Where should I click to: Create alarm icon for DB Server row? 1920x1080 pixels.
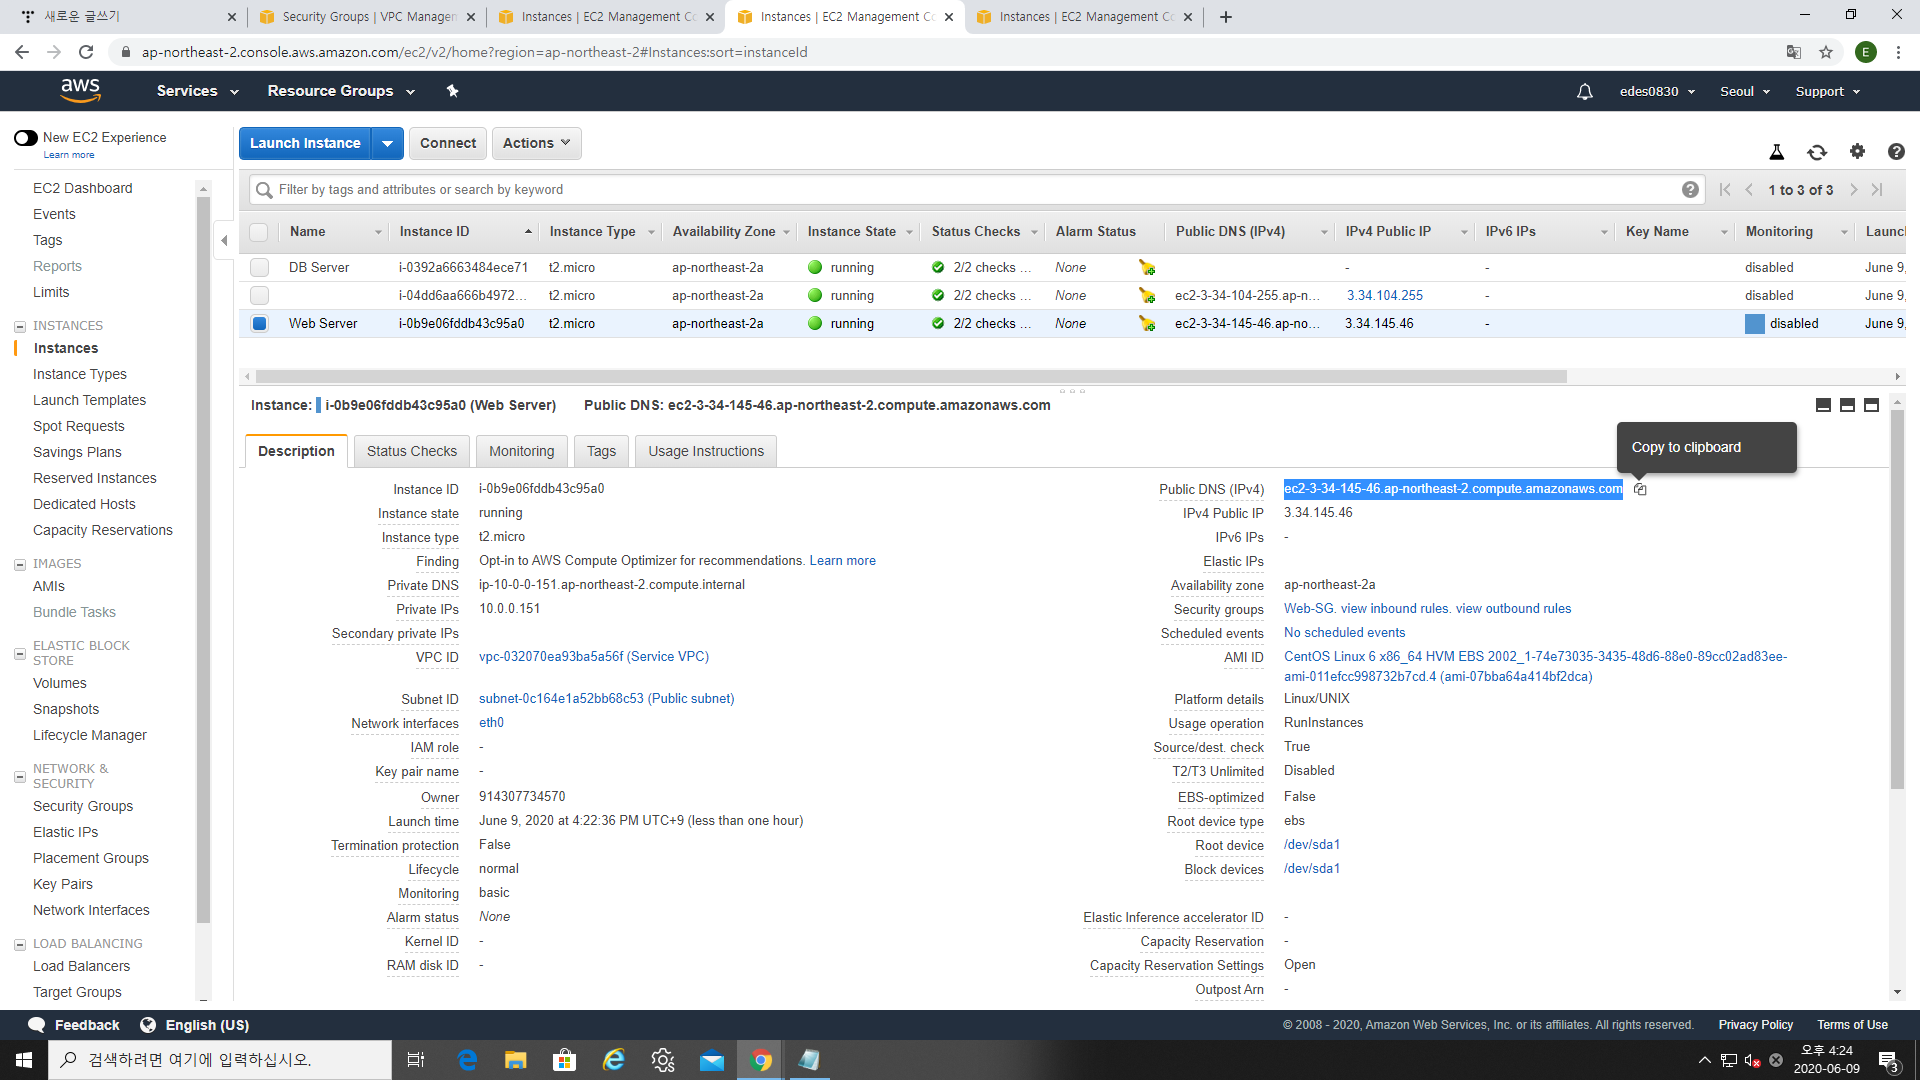pos(1147,268)
